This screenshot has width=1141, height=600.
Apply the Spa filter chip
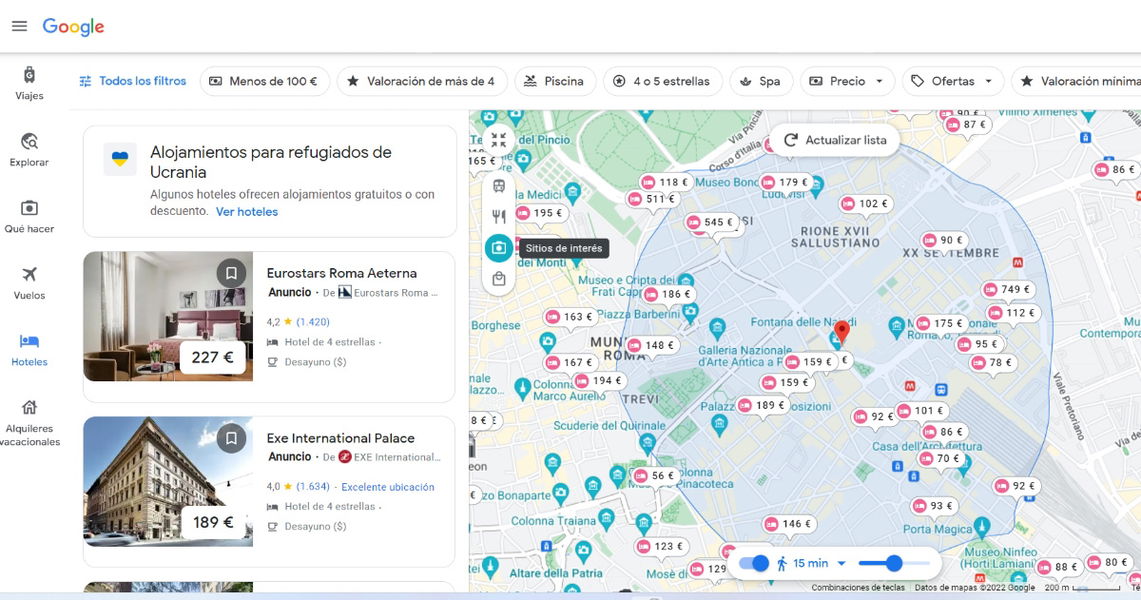pos(761,81)
